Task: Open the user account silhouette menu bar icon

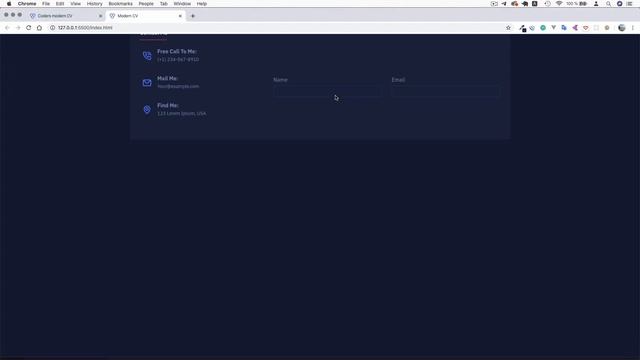Action: click(x=596, y=4)
